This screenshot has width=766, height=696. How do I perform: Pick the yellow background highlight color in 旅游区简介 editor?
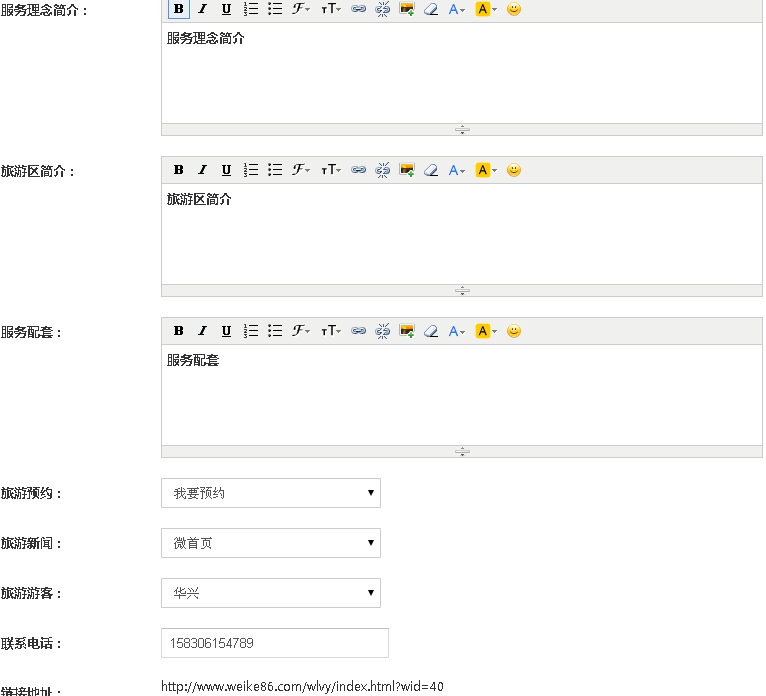point(485,170)
